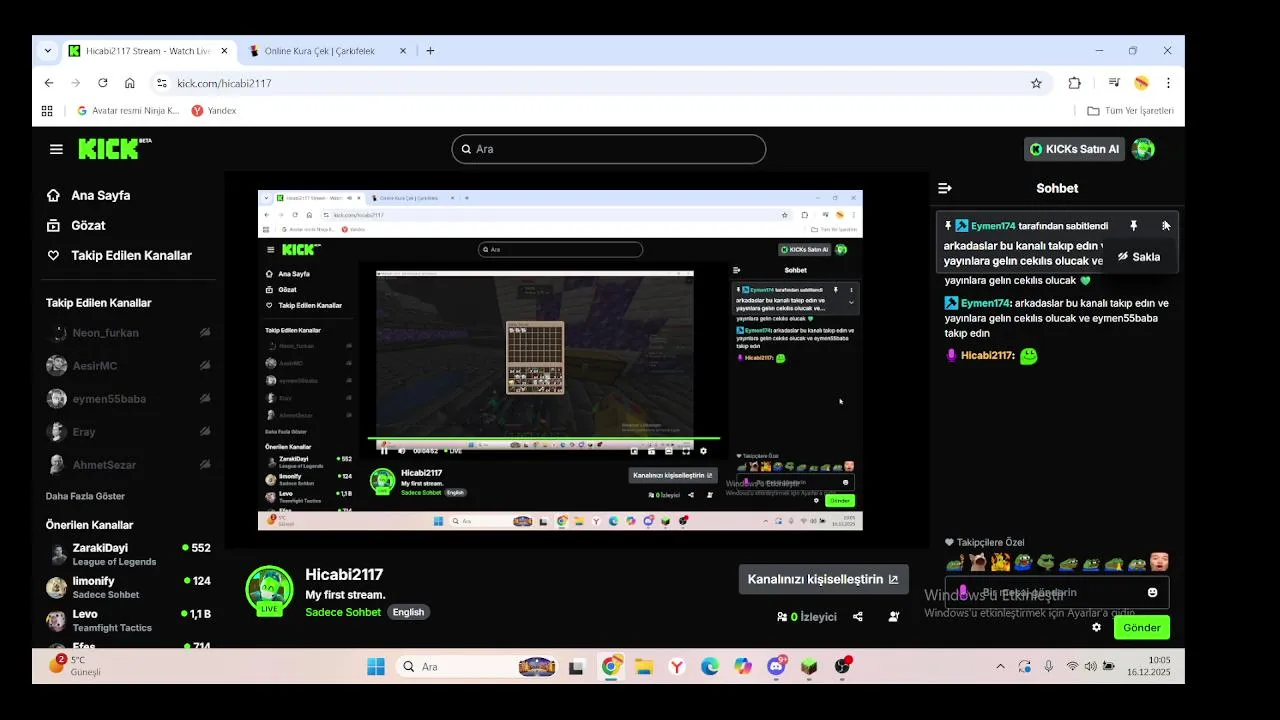Pick the human face emote
The height and width of the screenshot is (720, 1280).
[x=1159, y=563]
